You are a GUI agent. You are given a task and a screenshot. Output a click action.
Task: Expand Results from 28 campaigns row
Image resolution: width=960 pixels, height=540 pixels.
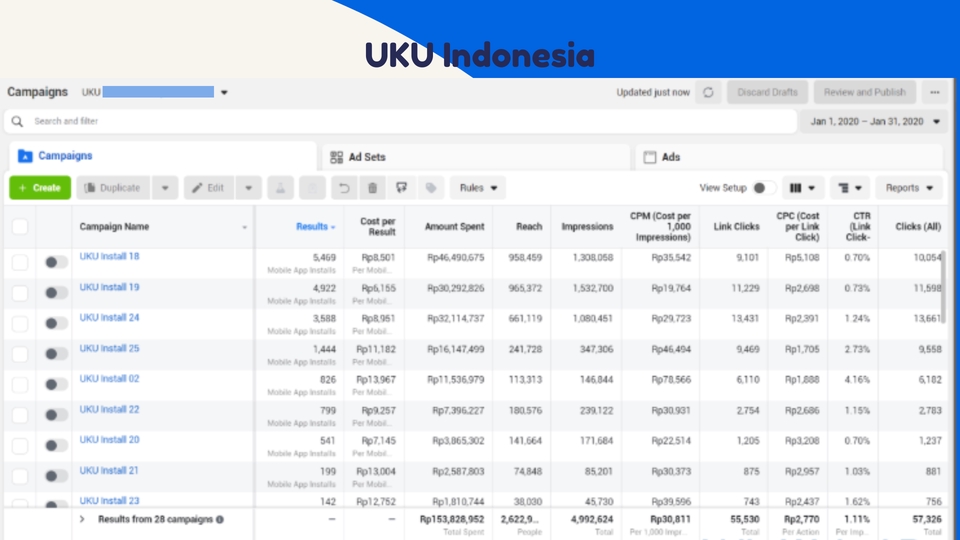click(x=82, y=519)
